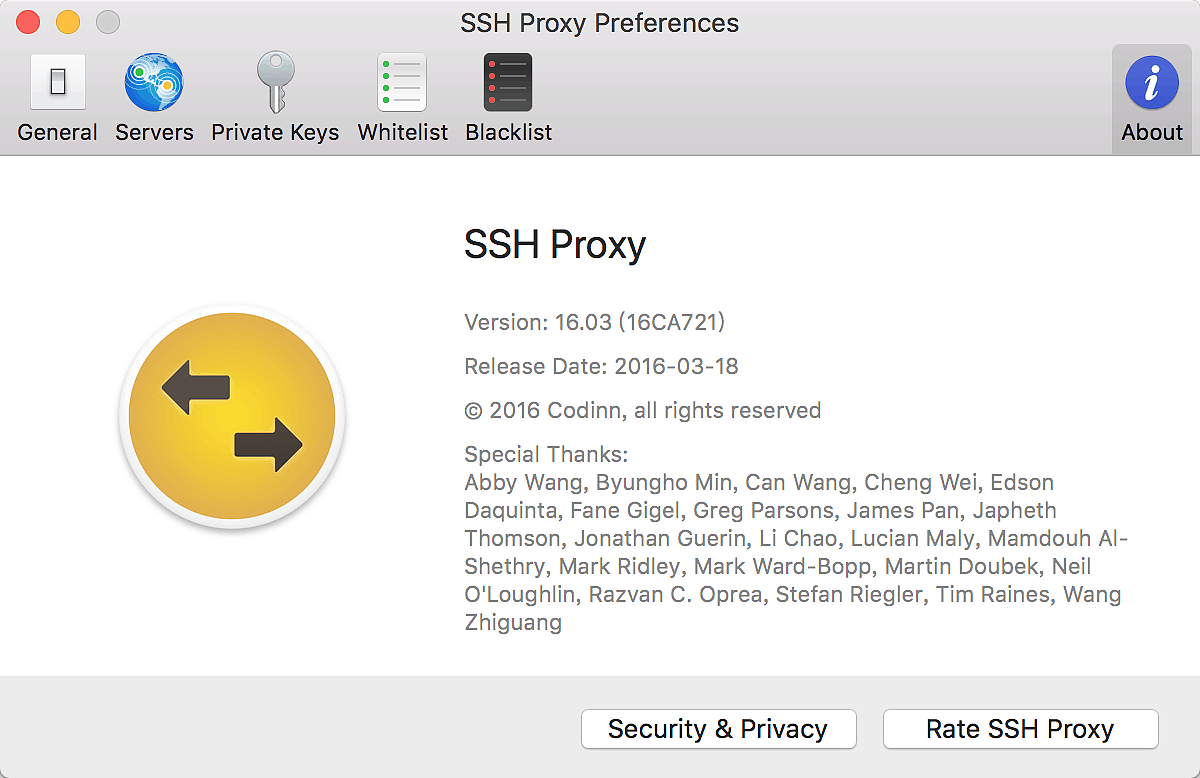1200x778 pixels.
Task: Select the About text label
Action: pyautogui.click(x=1152, y=132)
